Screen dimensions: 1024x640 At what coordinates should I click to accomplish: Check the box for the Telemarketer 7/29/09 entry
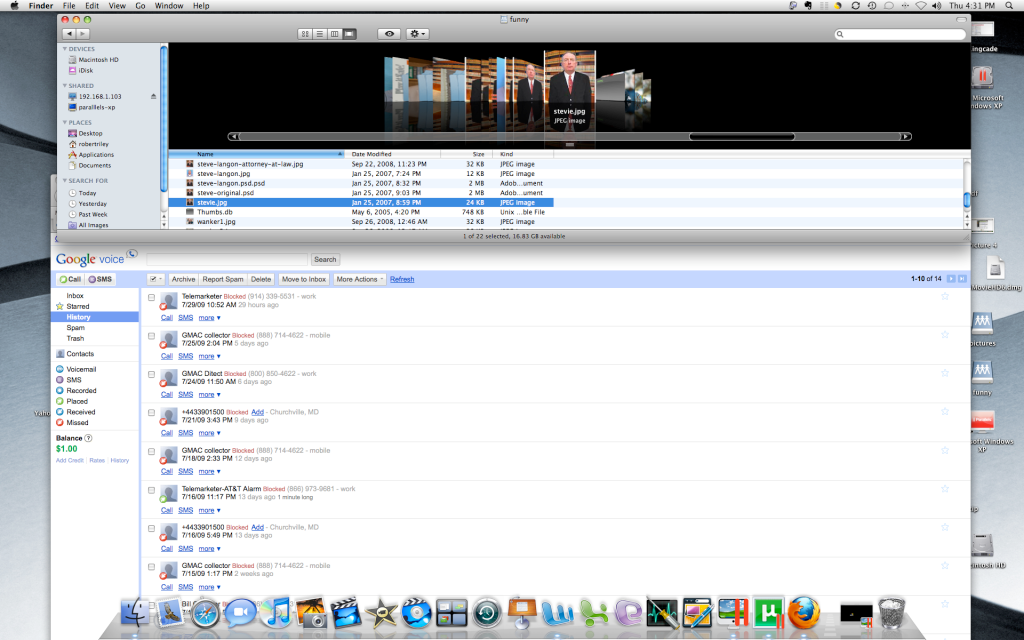click(x=152, y=297)
